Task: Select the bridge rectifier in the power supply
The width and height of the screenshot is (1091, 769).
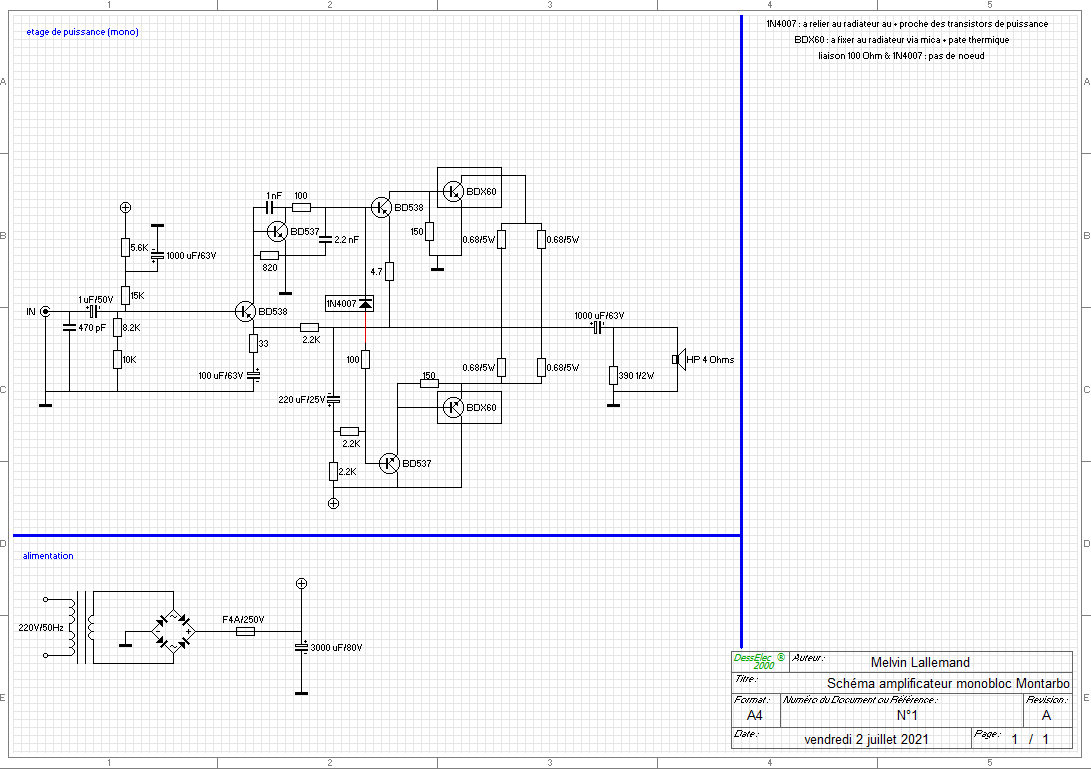Action: pos(173,632)
